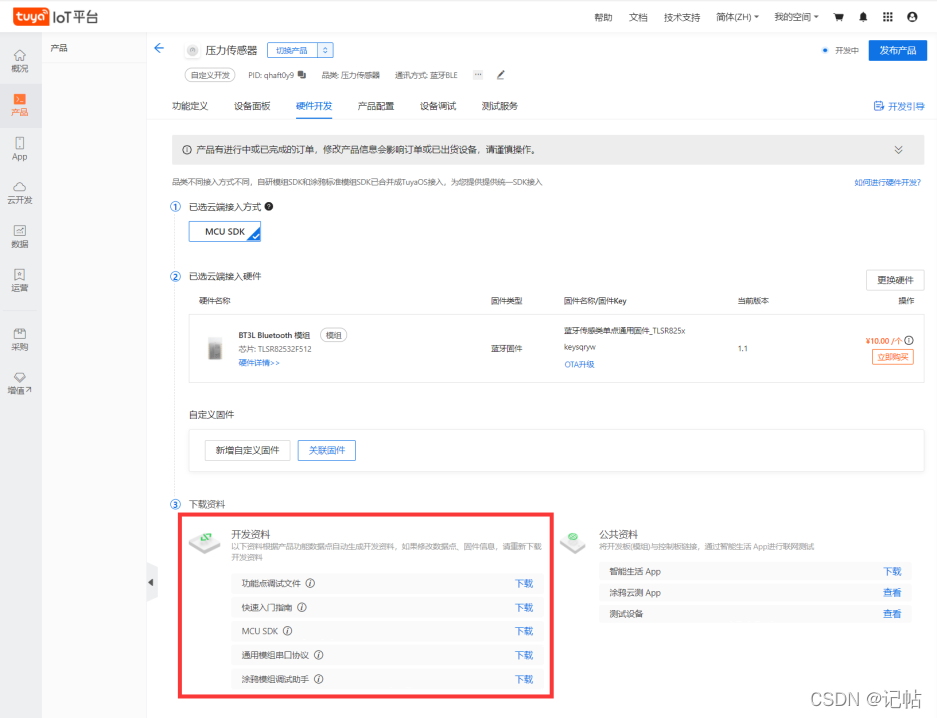Open the 增值 value-added services icon
937x718 pixels.
coord(20,383)
